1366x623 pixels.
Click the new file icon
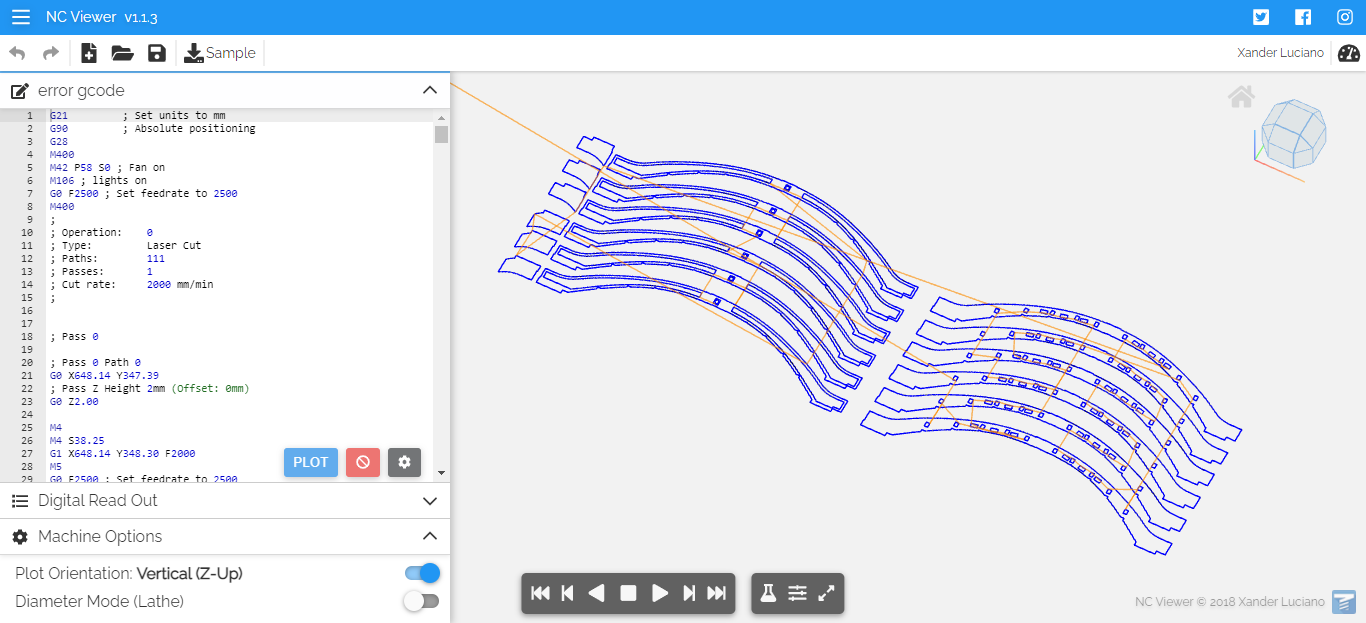pyautogui.click(x=89, y=53)
